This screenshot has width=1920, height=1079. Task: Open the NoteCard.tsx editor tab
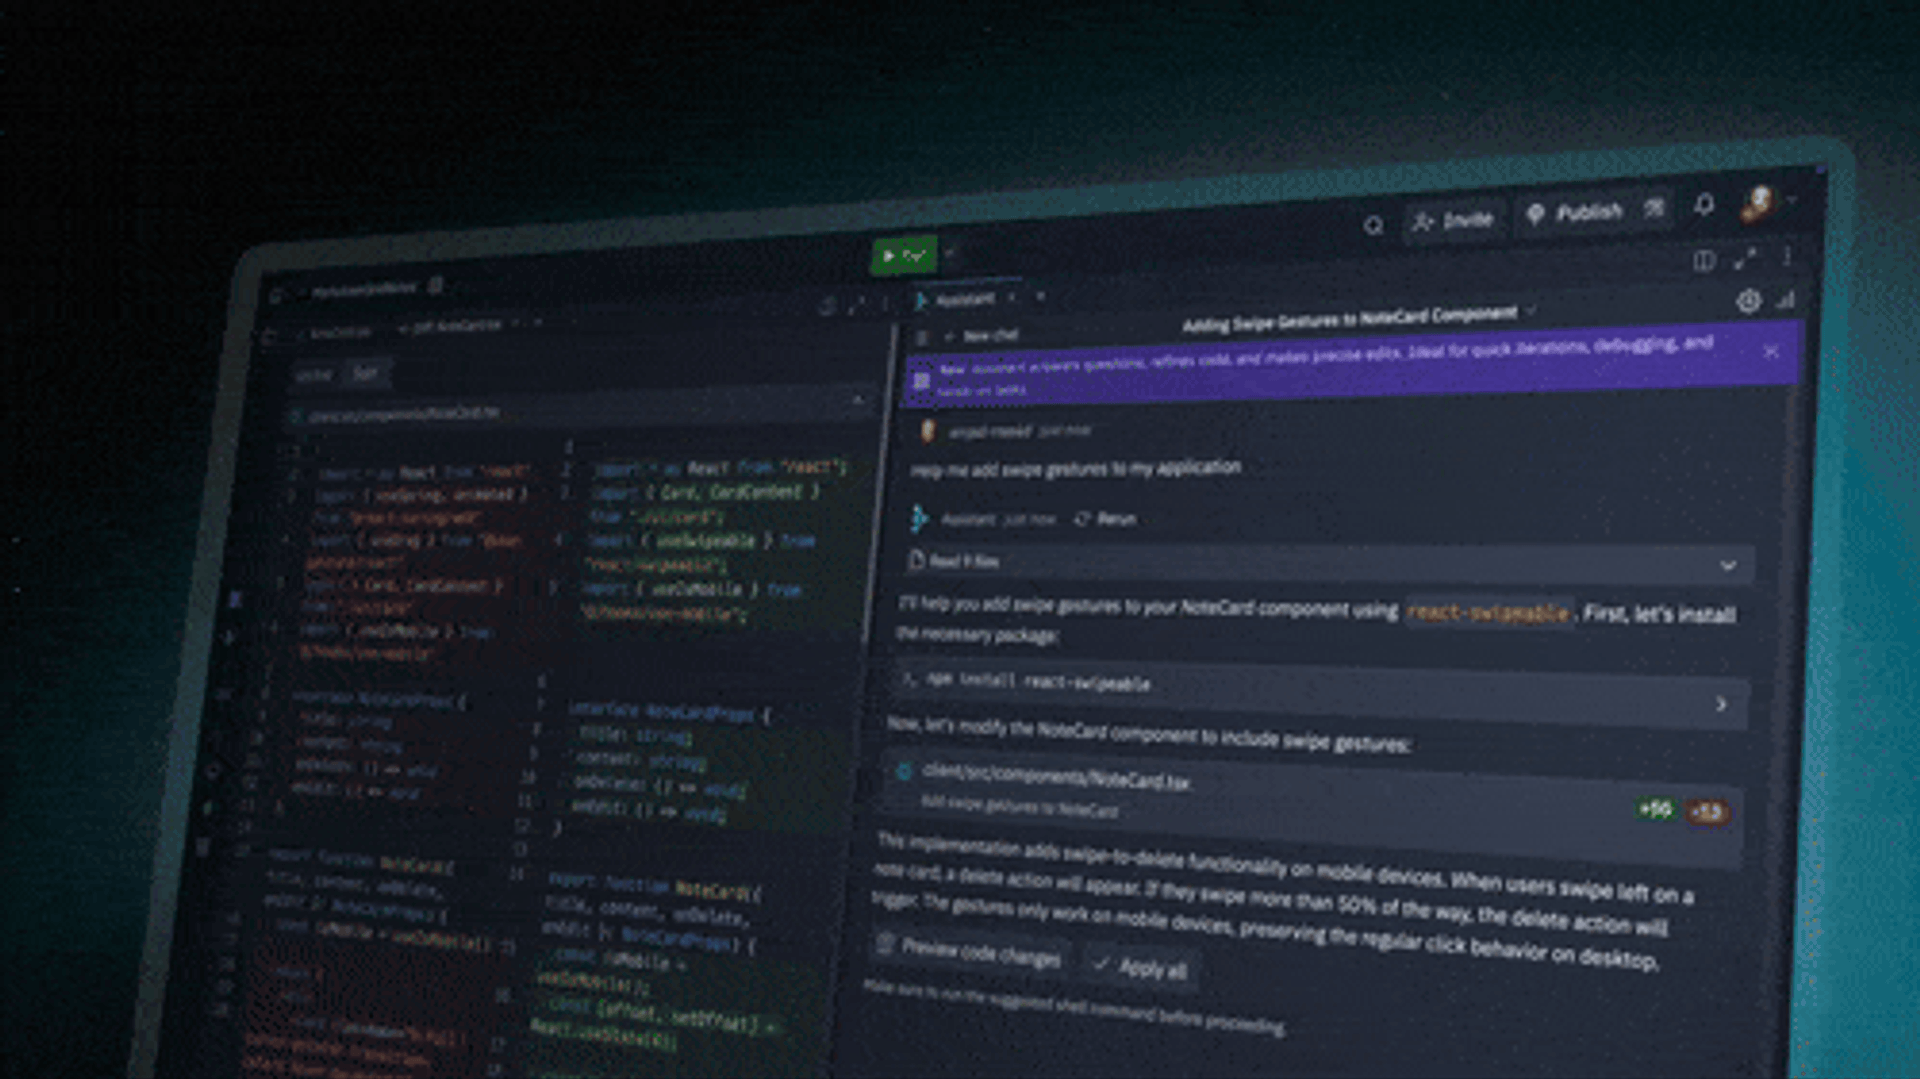455,326
